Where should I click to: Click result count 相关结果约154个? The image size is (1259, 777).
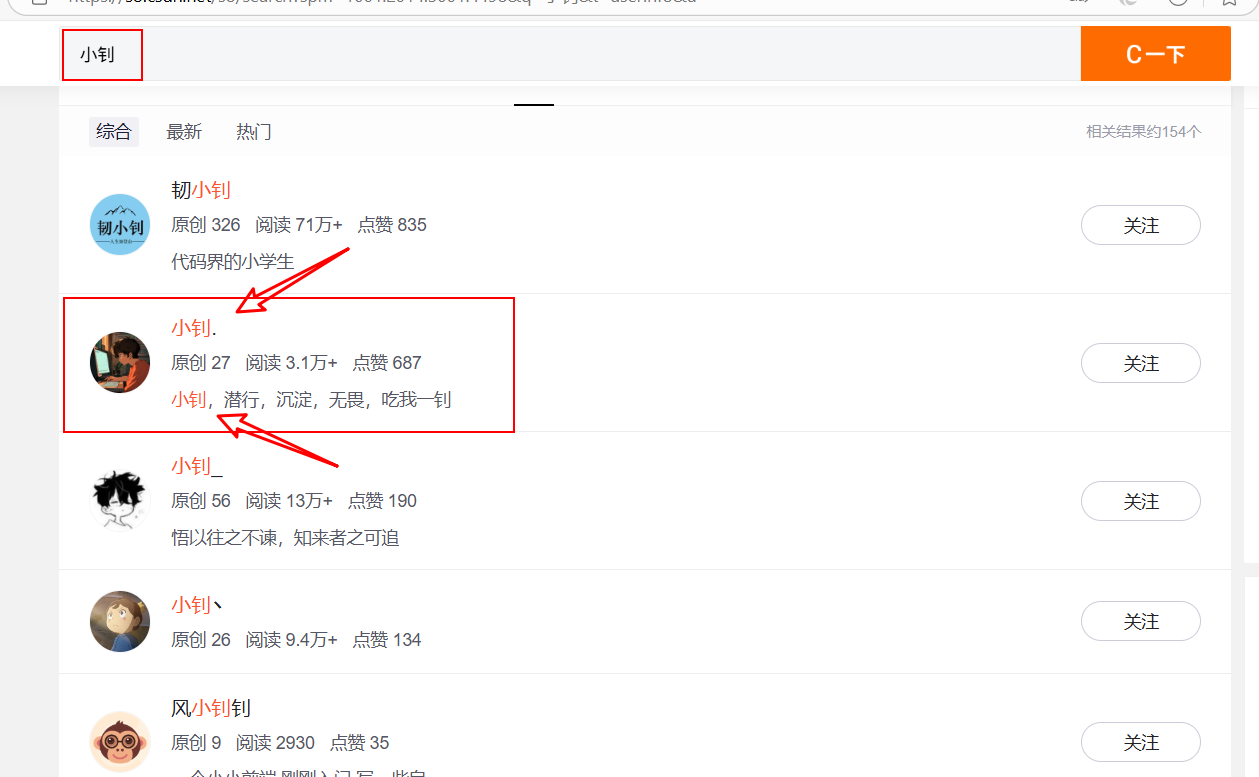pyautogui.click(x=1144, y=132)
